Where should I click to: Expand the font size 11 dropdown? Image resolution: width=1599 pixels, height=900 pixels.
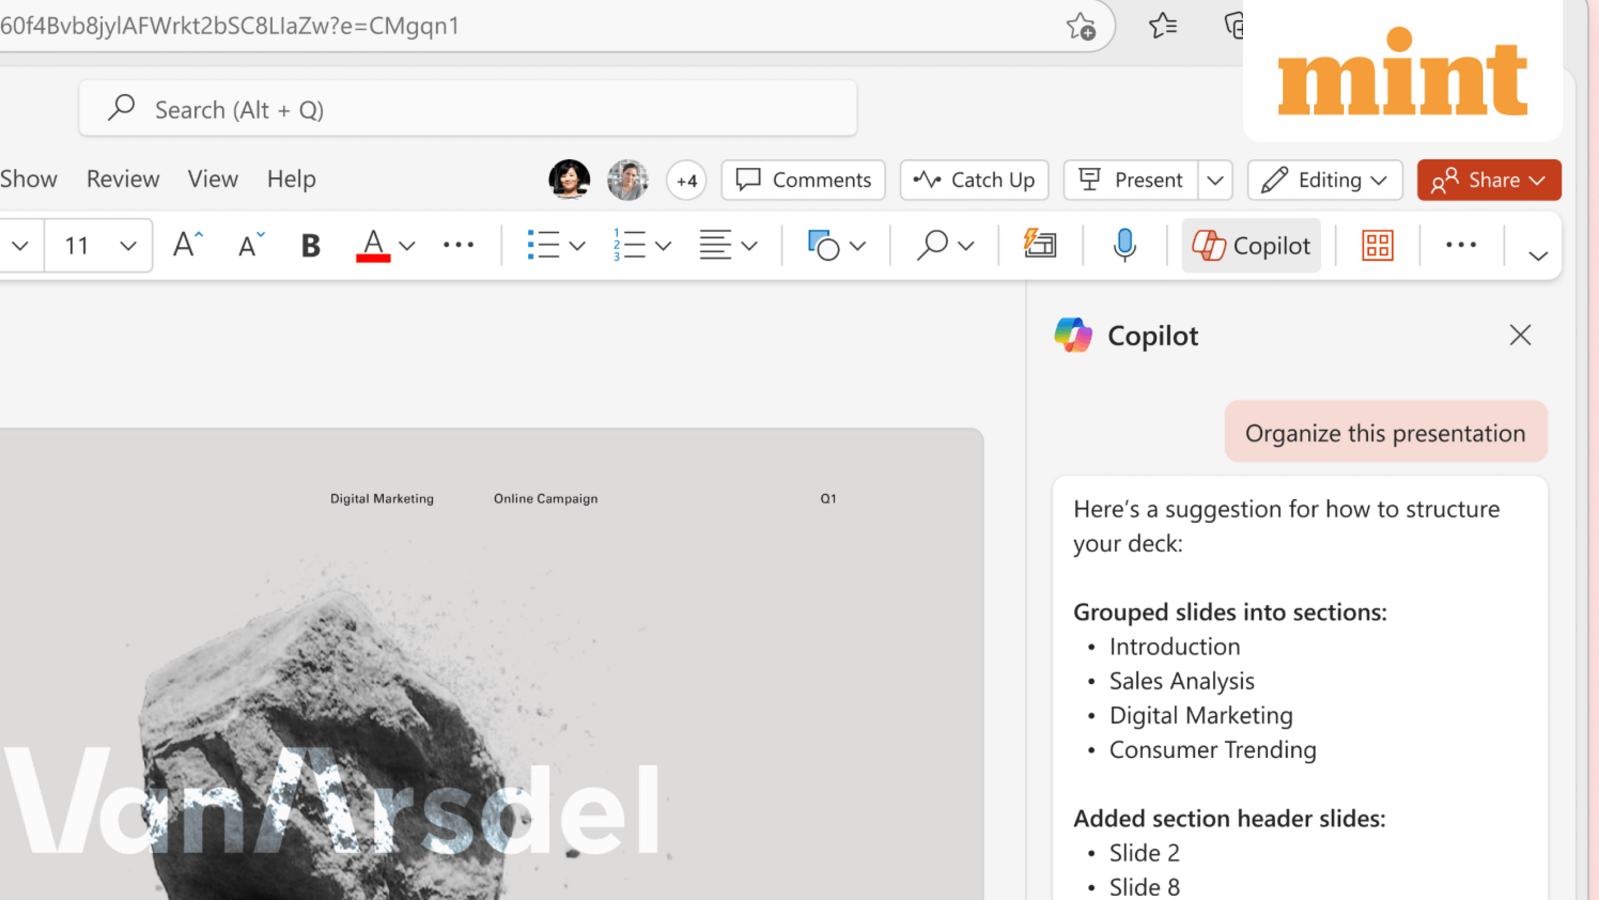point(128,246)
